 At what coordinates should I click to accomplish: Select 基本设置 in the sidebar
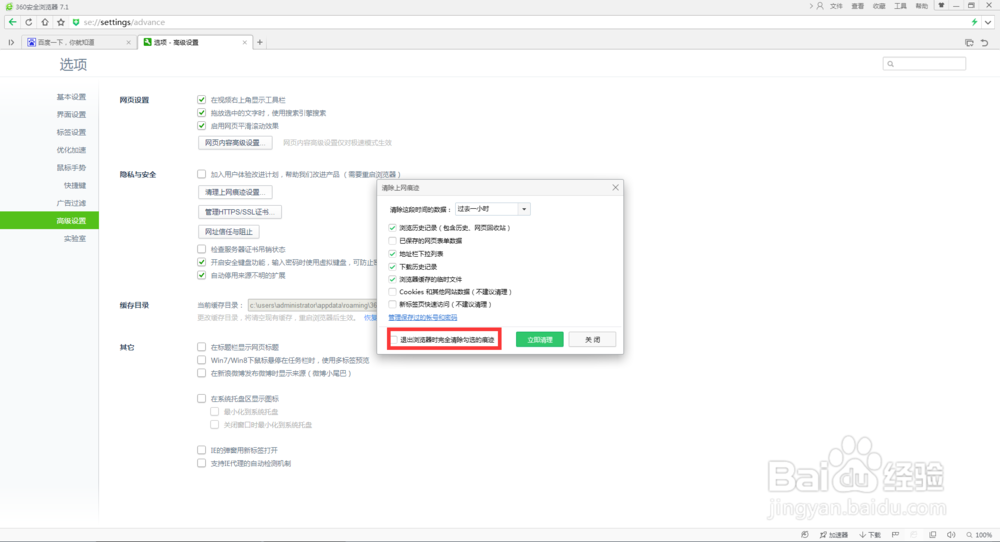pos(71,97)
